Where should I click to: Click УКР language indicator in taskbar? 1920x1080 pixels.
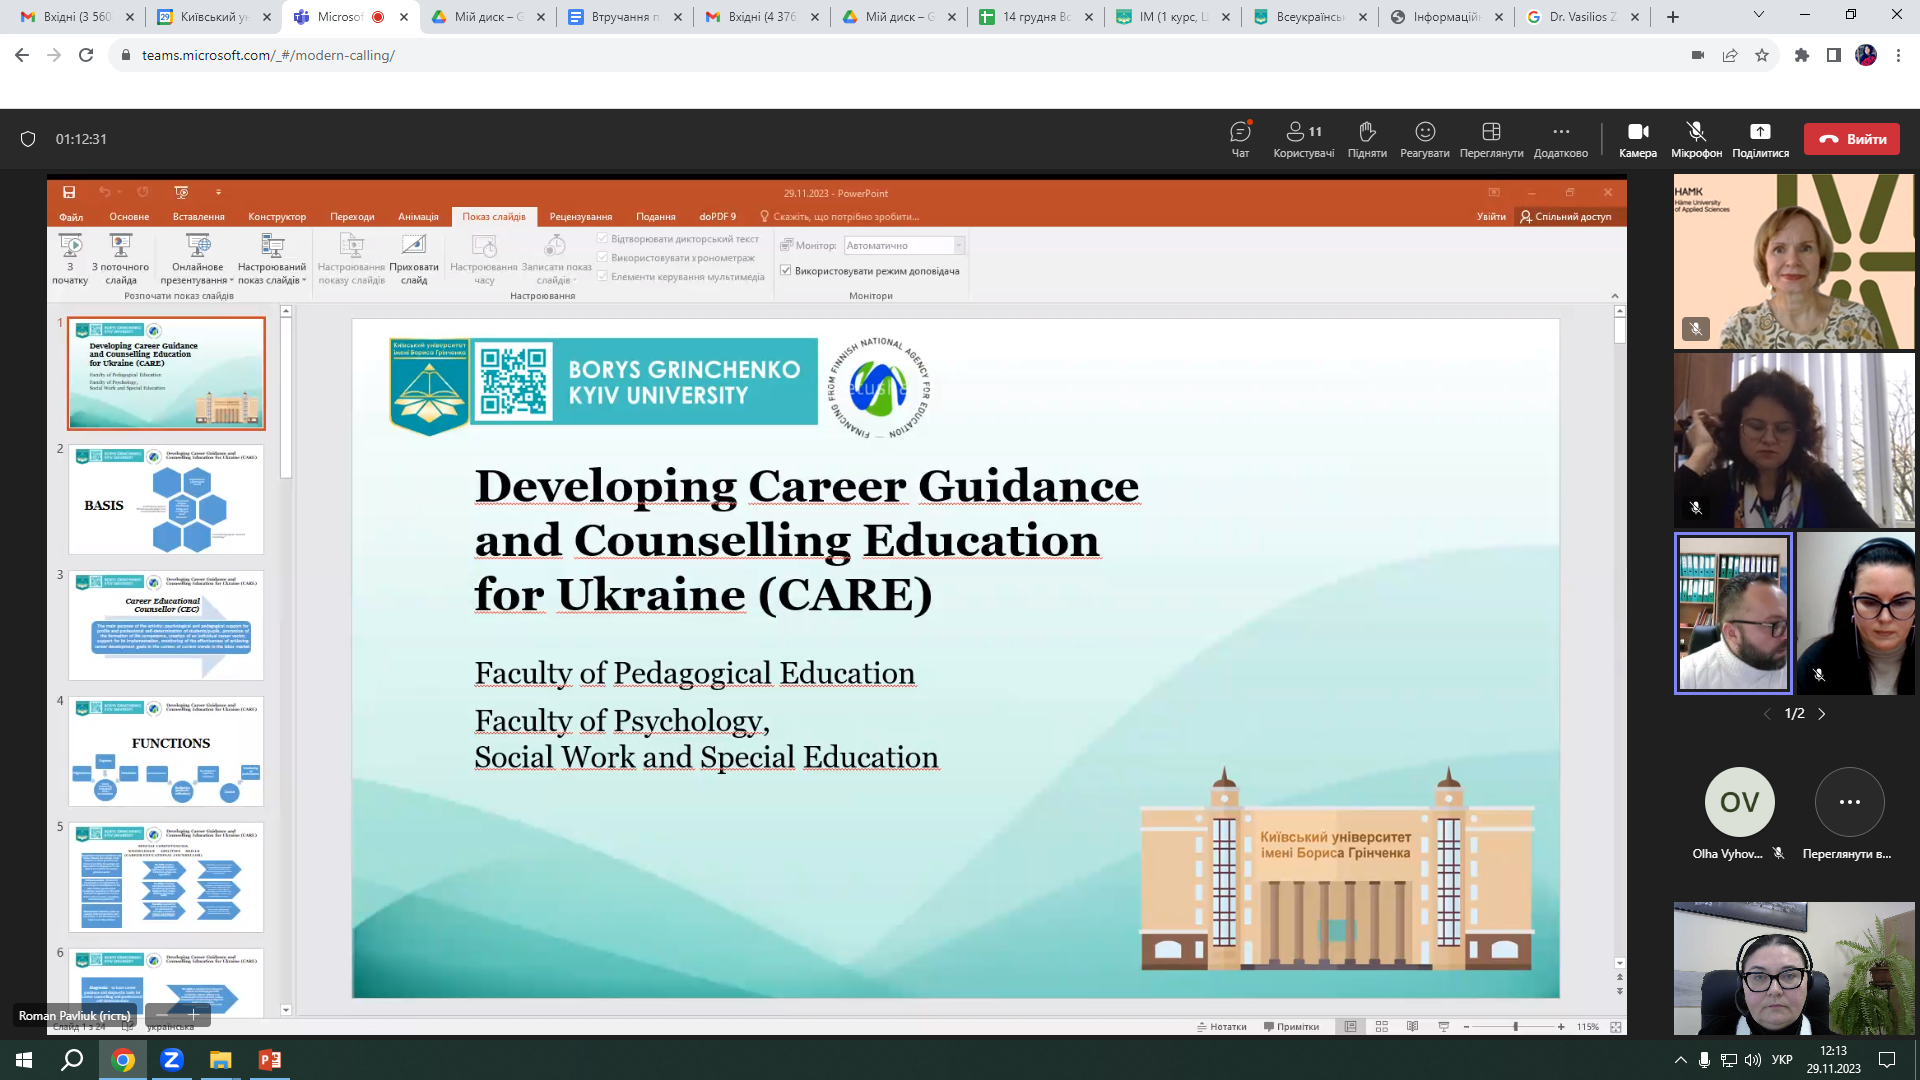[x=1782, y=1060]
